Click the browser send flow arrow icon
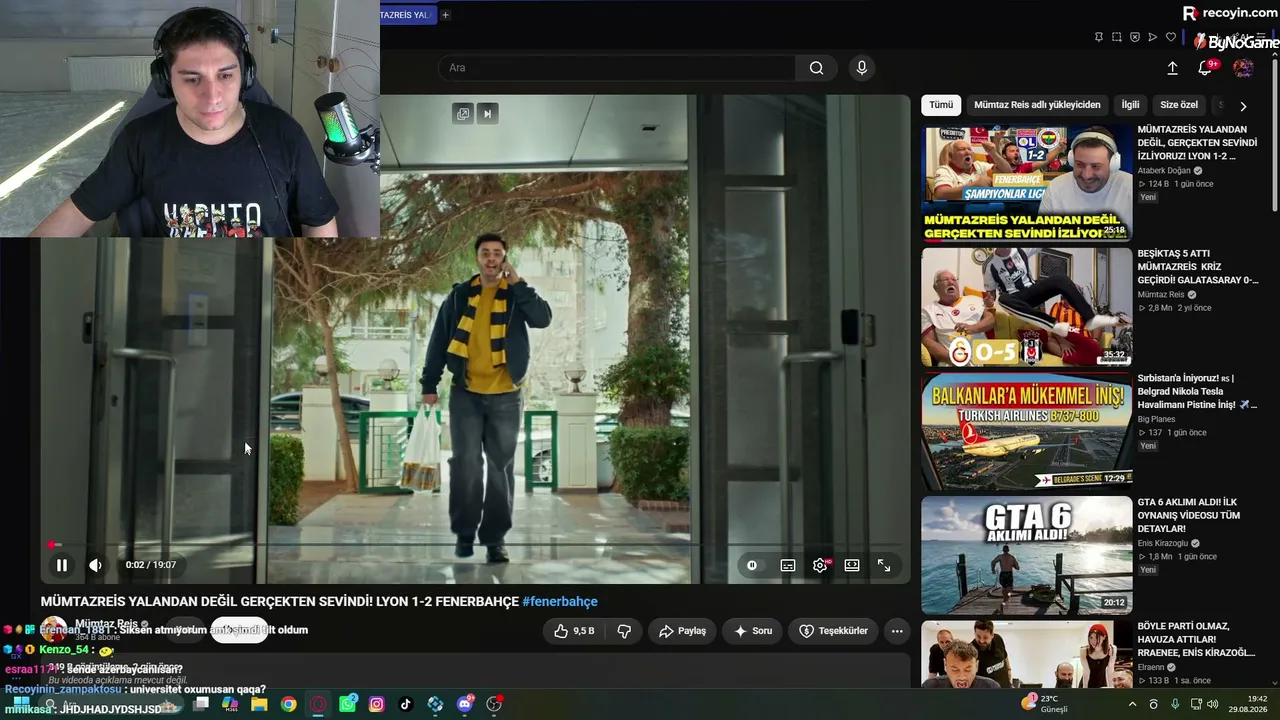 [x=1153, y=37]
